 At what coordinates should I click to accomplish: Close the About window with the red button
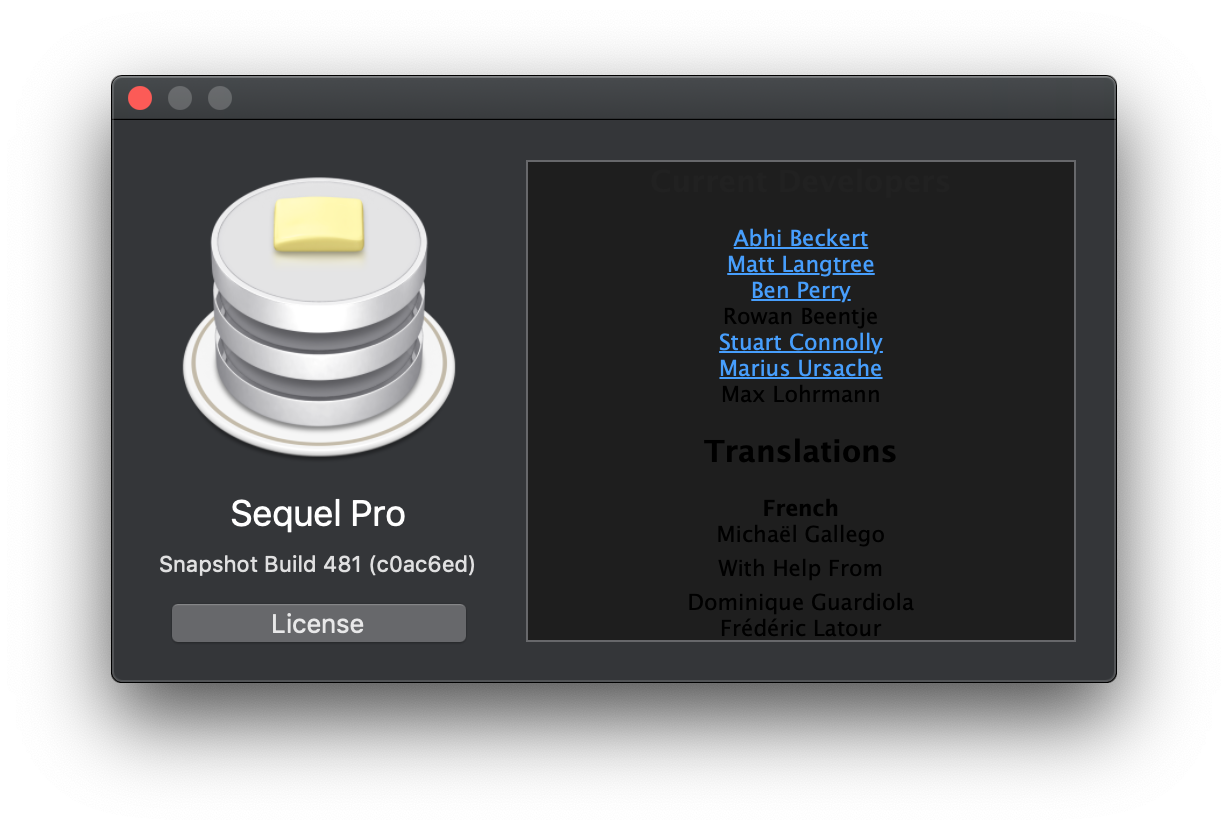tap(140, 98)
